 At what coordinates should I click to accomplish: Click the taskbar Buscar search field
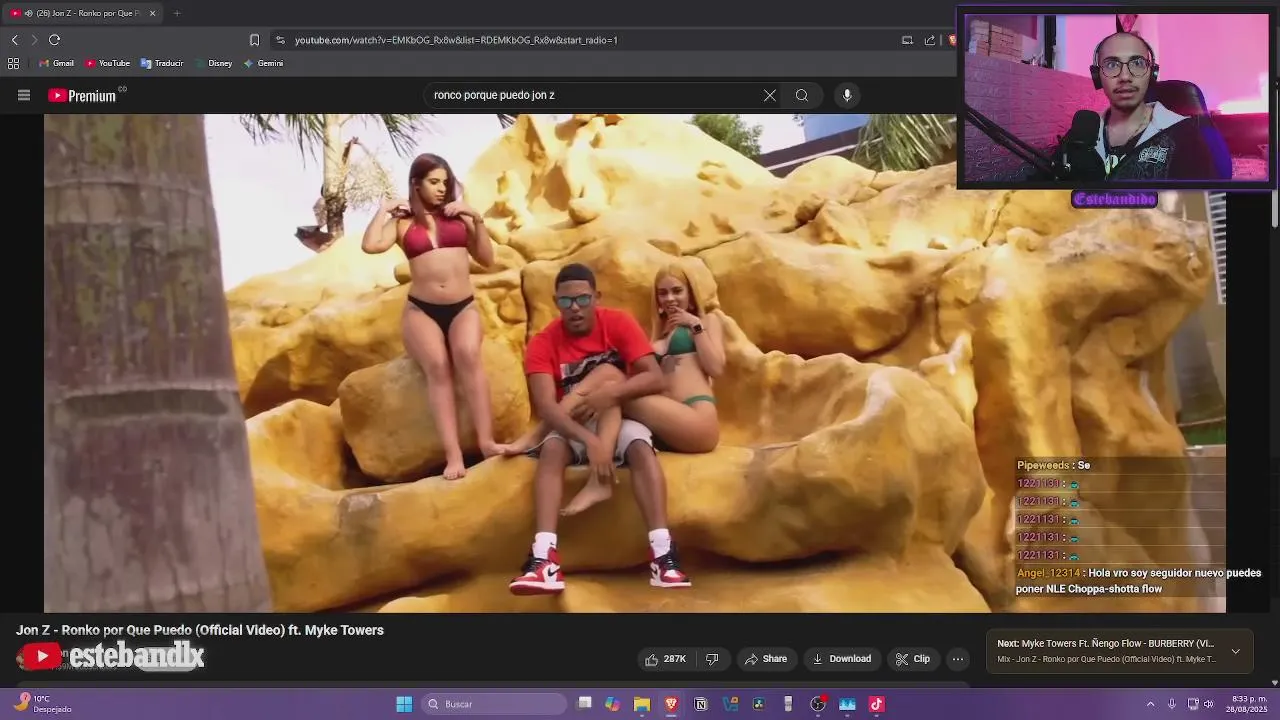494,704
